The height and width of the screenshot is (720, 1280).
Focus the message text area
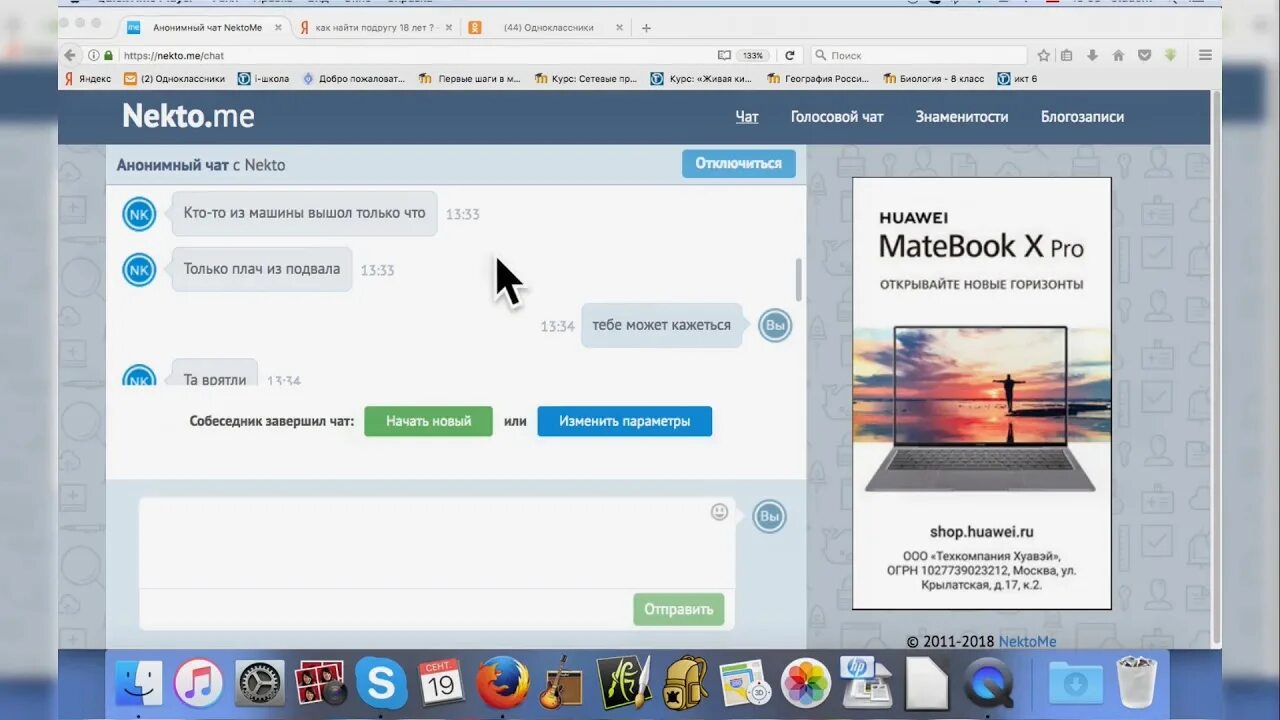437,543
